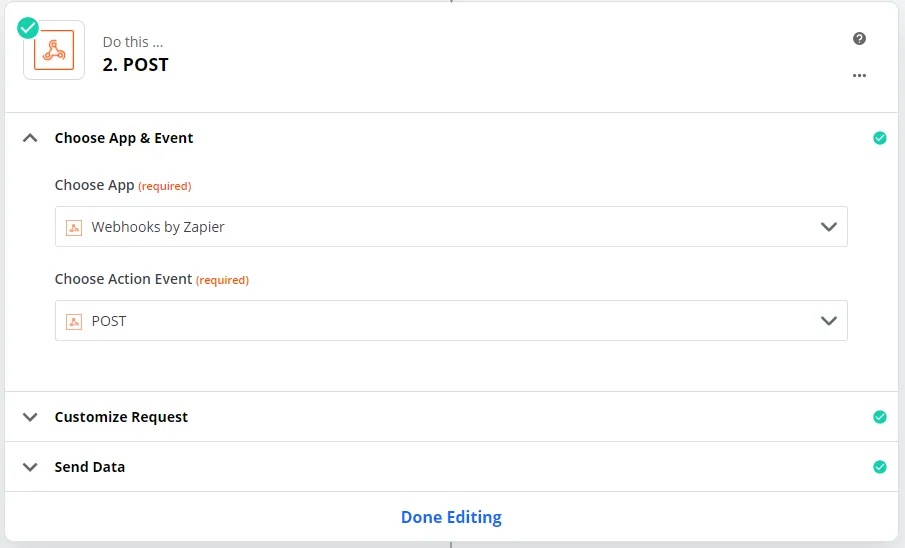Click the Webhooks app icon in step header
This screenshot has height=548, width=905.
click(54, 50)
